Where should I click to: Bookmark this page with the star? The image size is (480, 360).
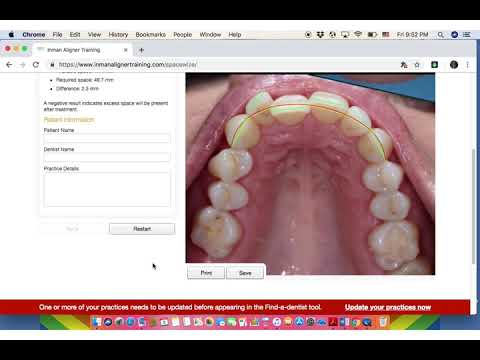tap(417, 65)
